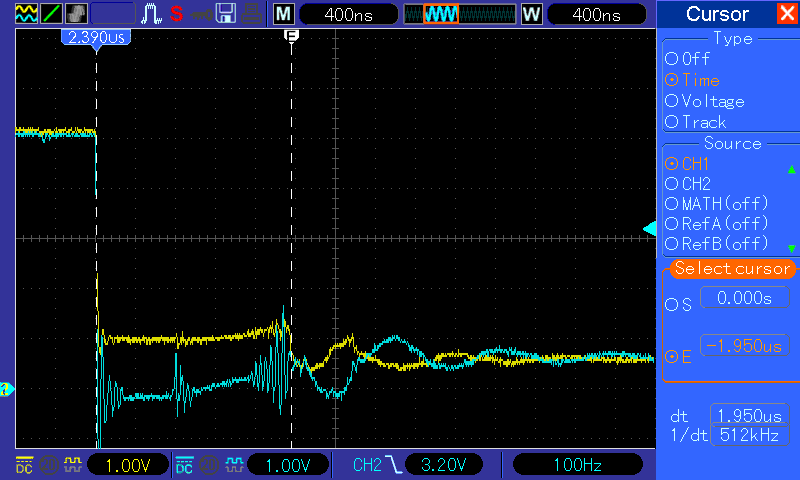The width and height of the screenshot is (800, 480).
Task: Close the Cursor panel with red X
Action: tap(787, 14)
